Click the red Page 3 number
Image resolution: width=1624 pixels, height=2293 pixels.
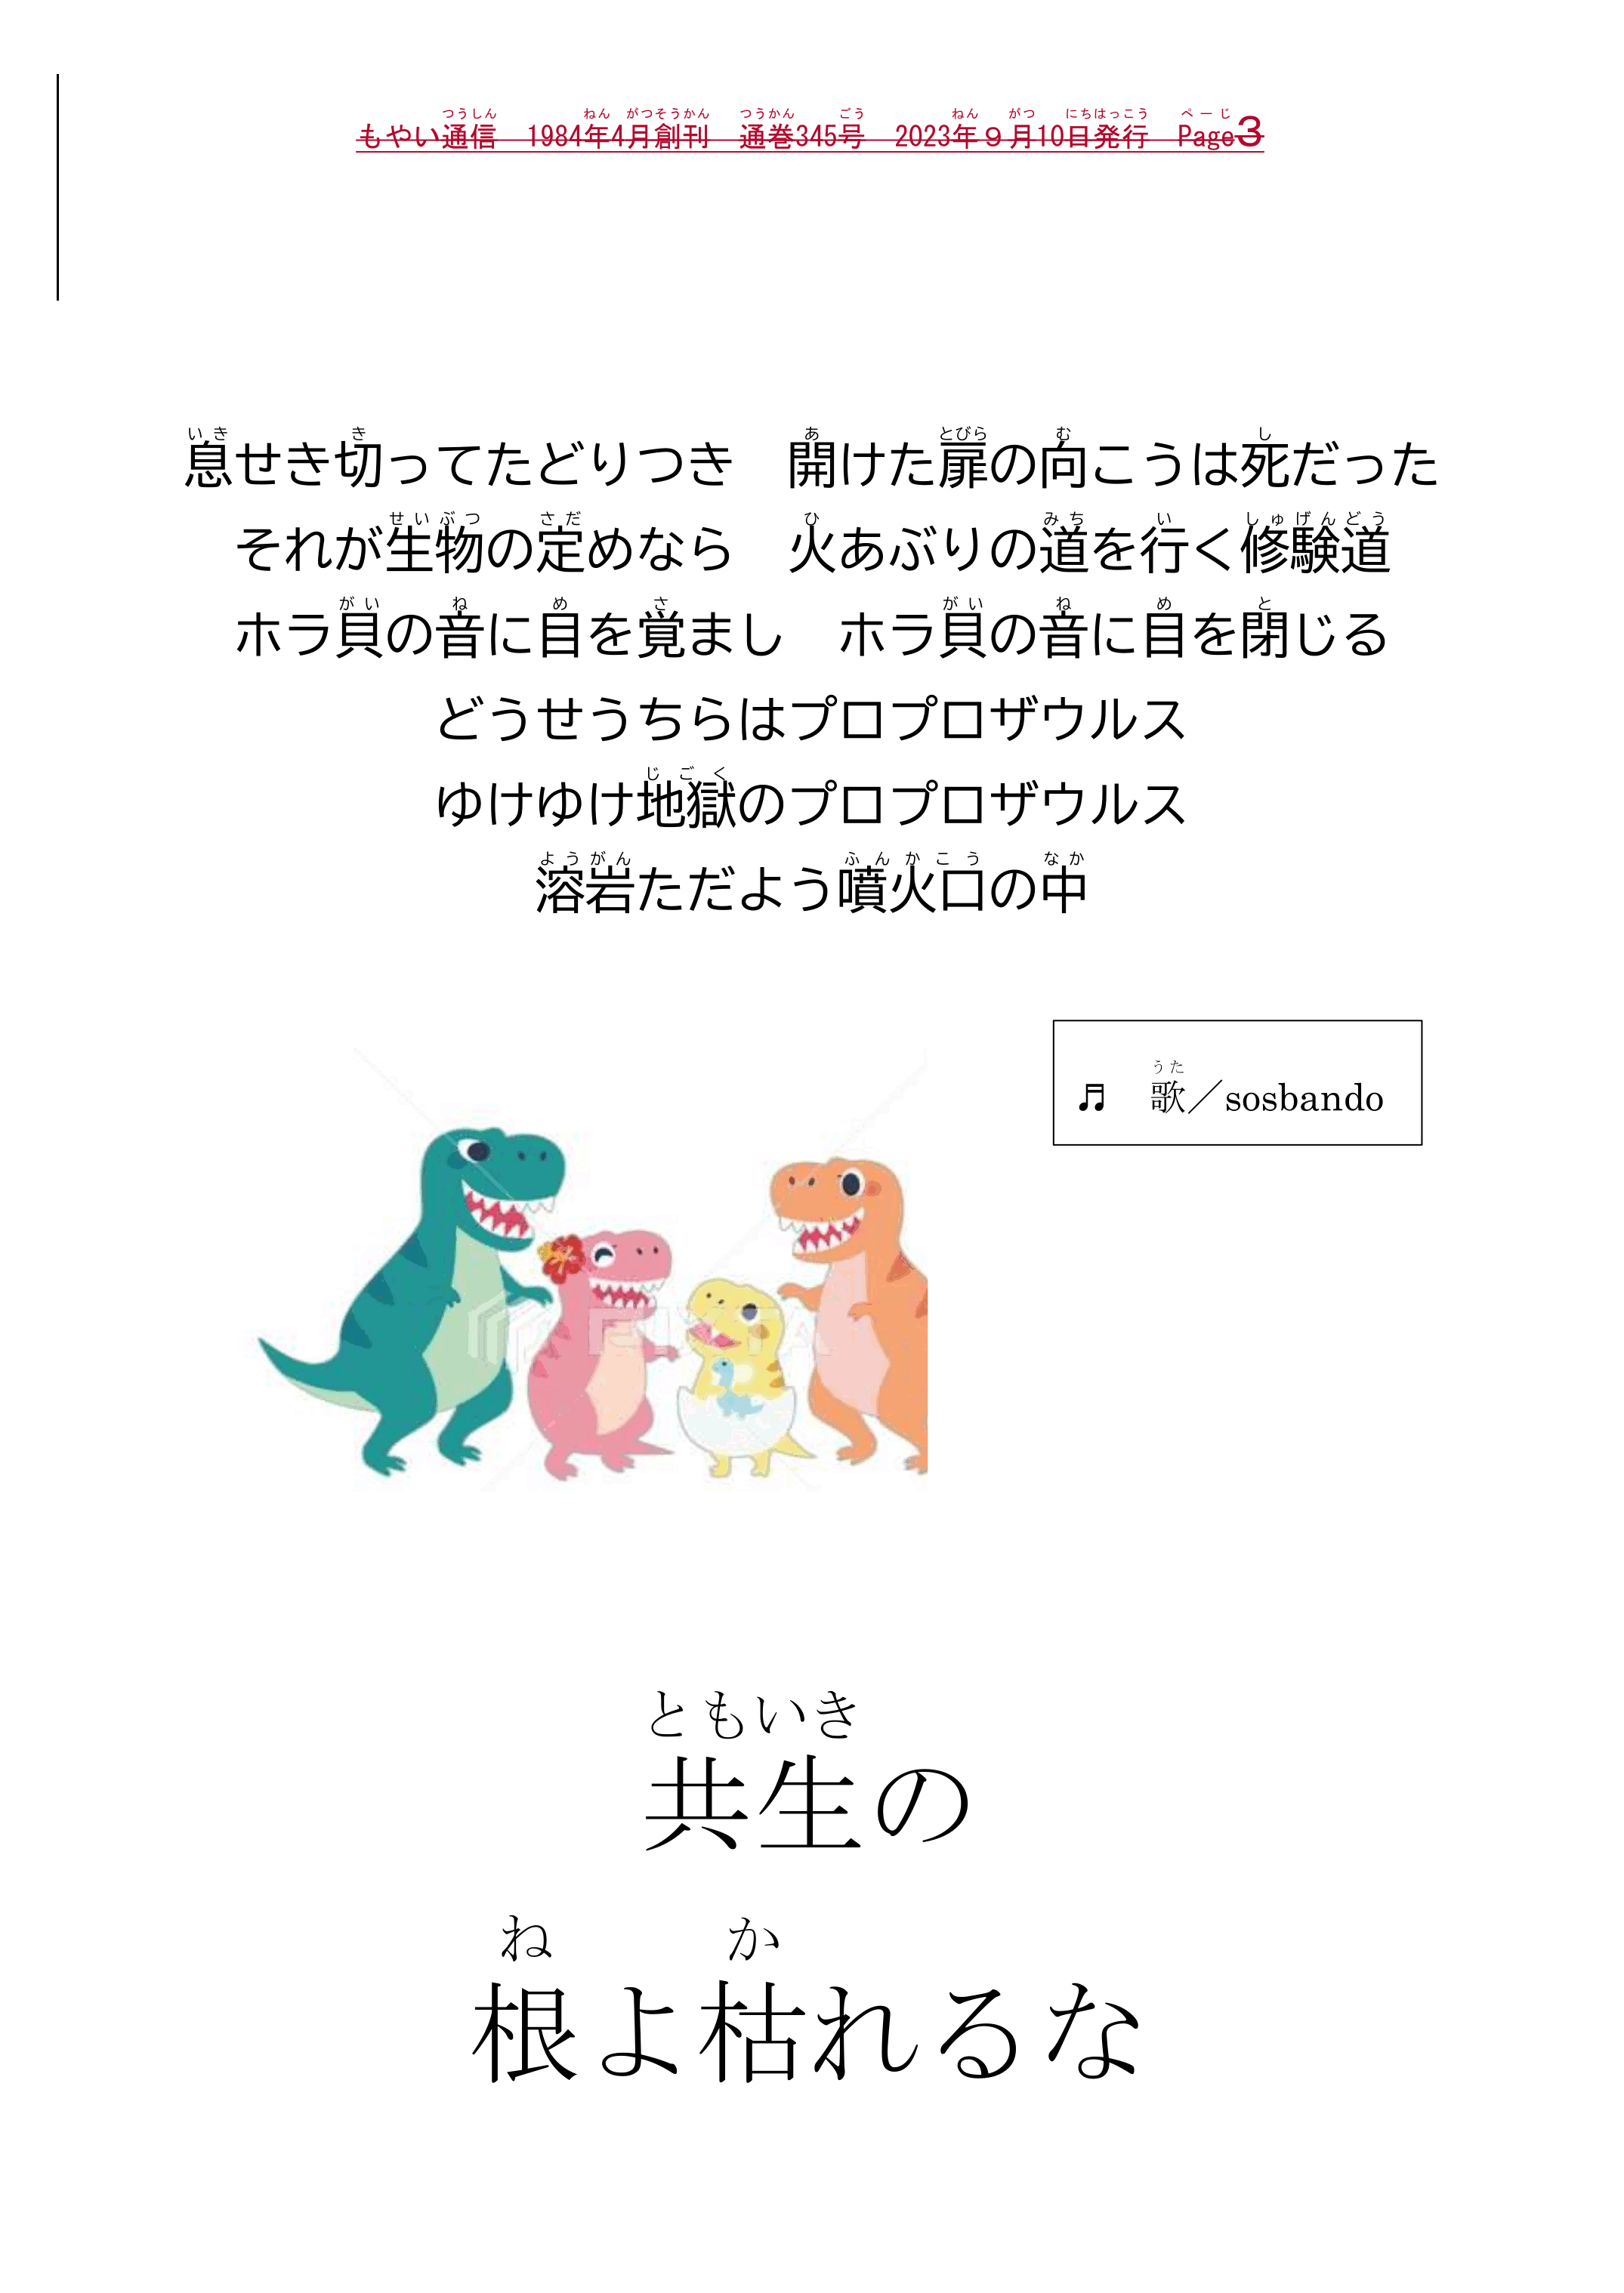tap(1250, 131)
